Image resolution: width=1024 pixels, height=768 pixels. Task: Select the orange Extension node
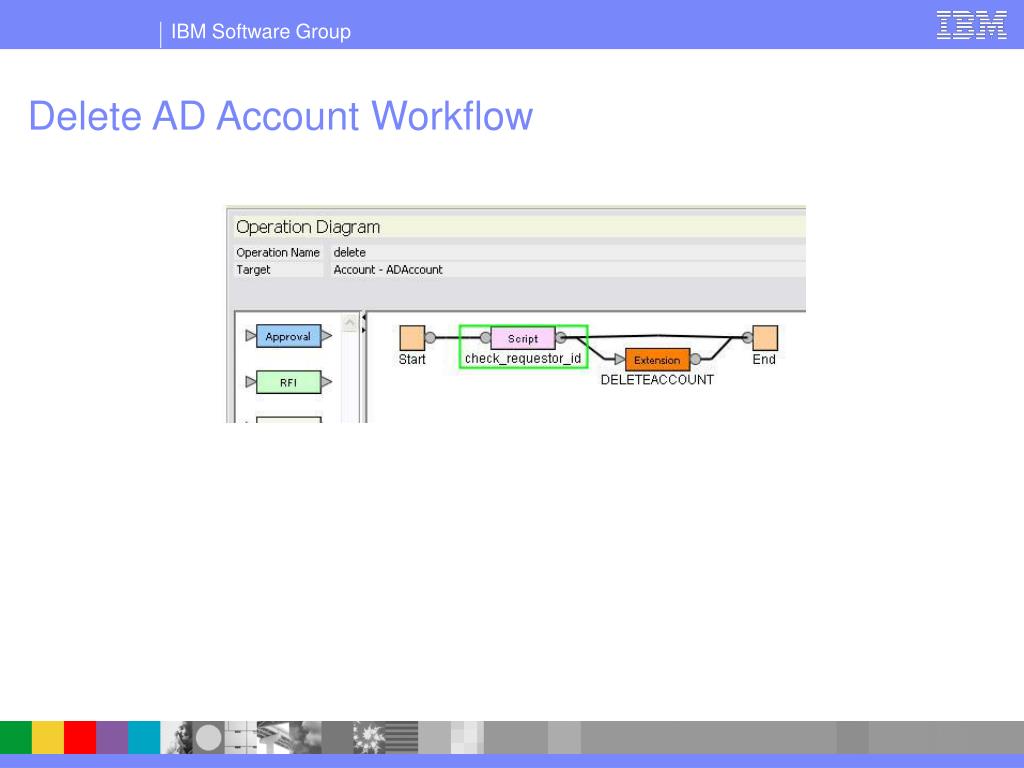coord(657,360)
